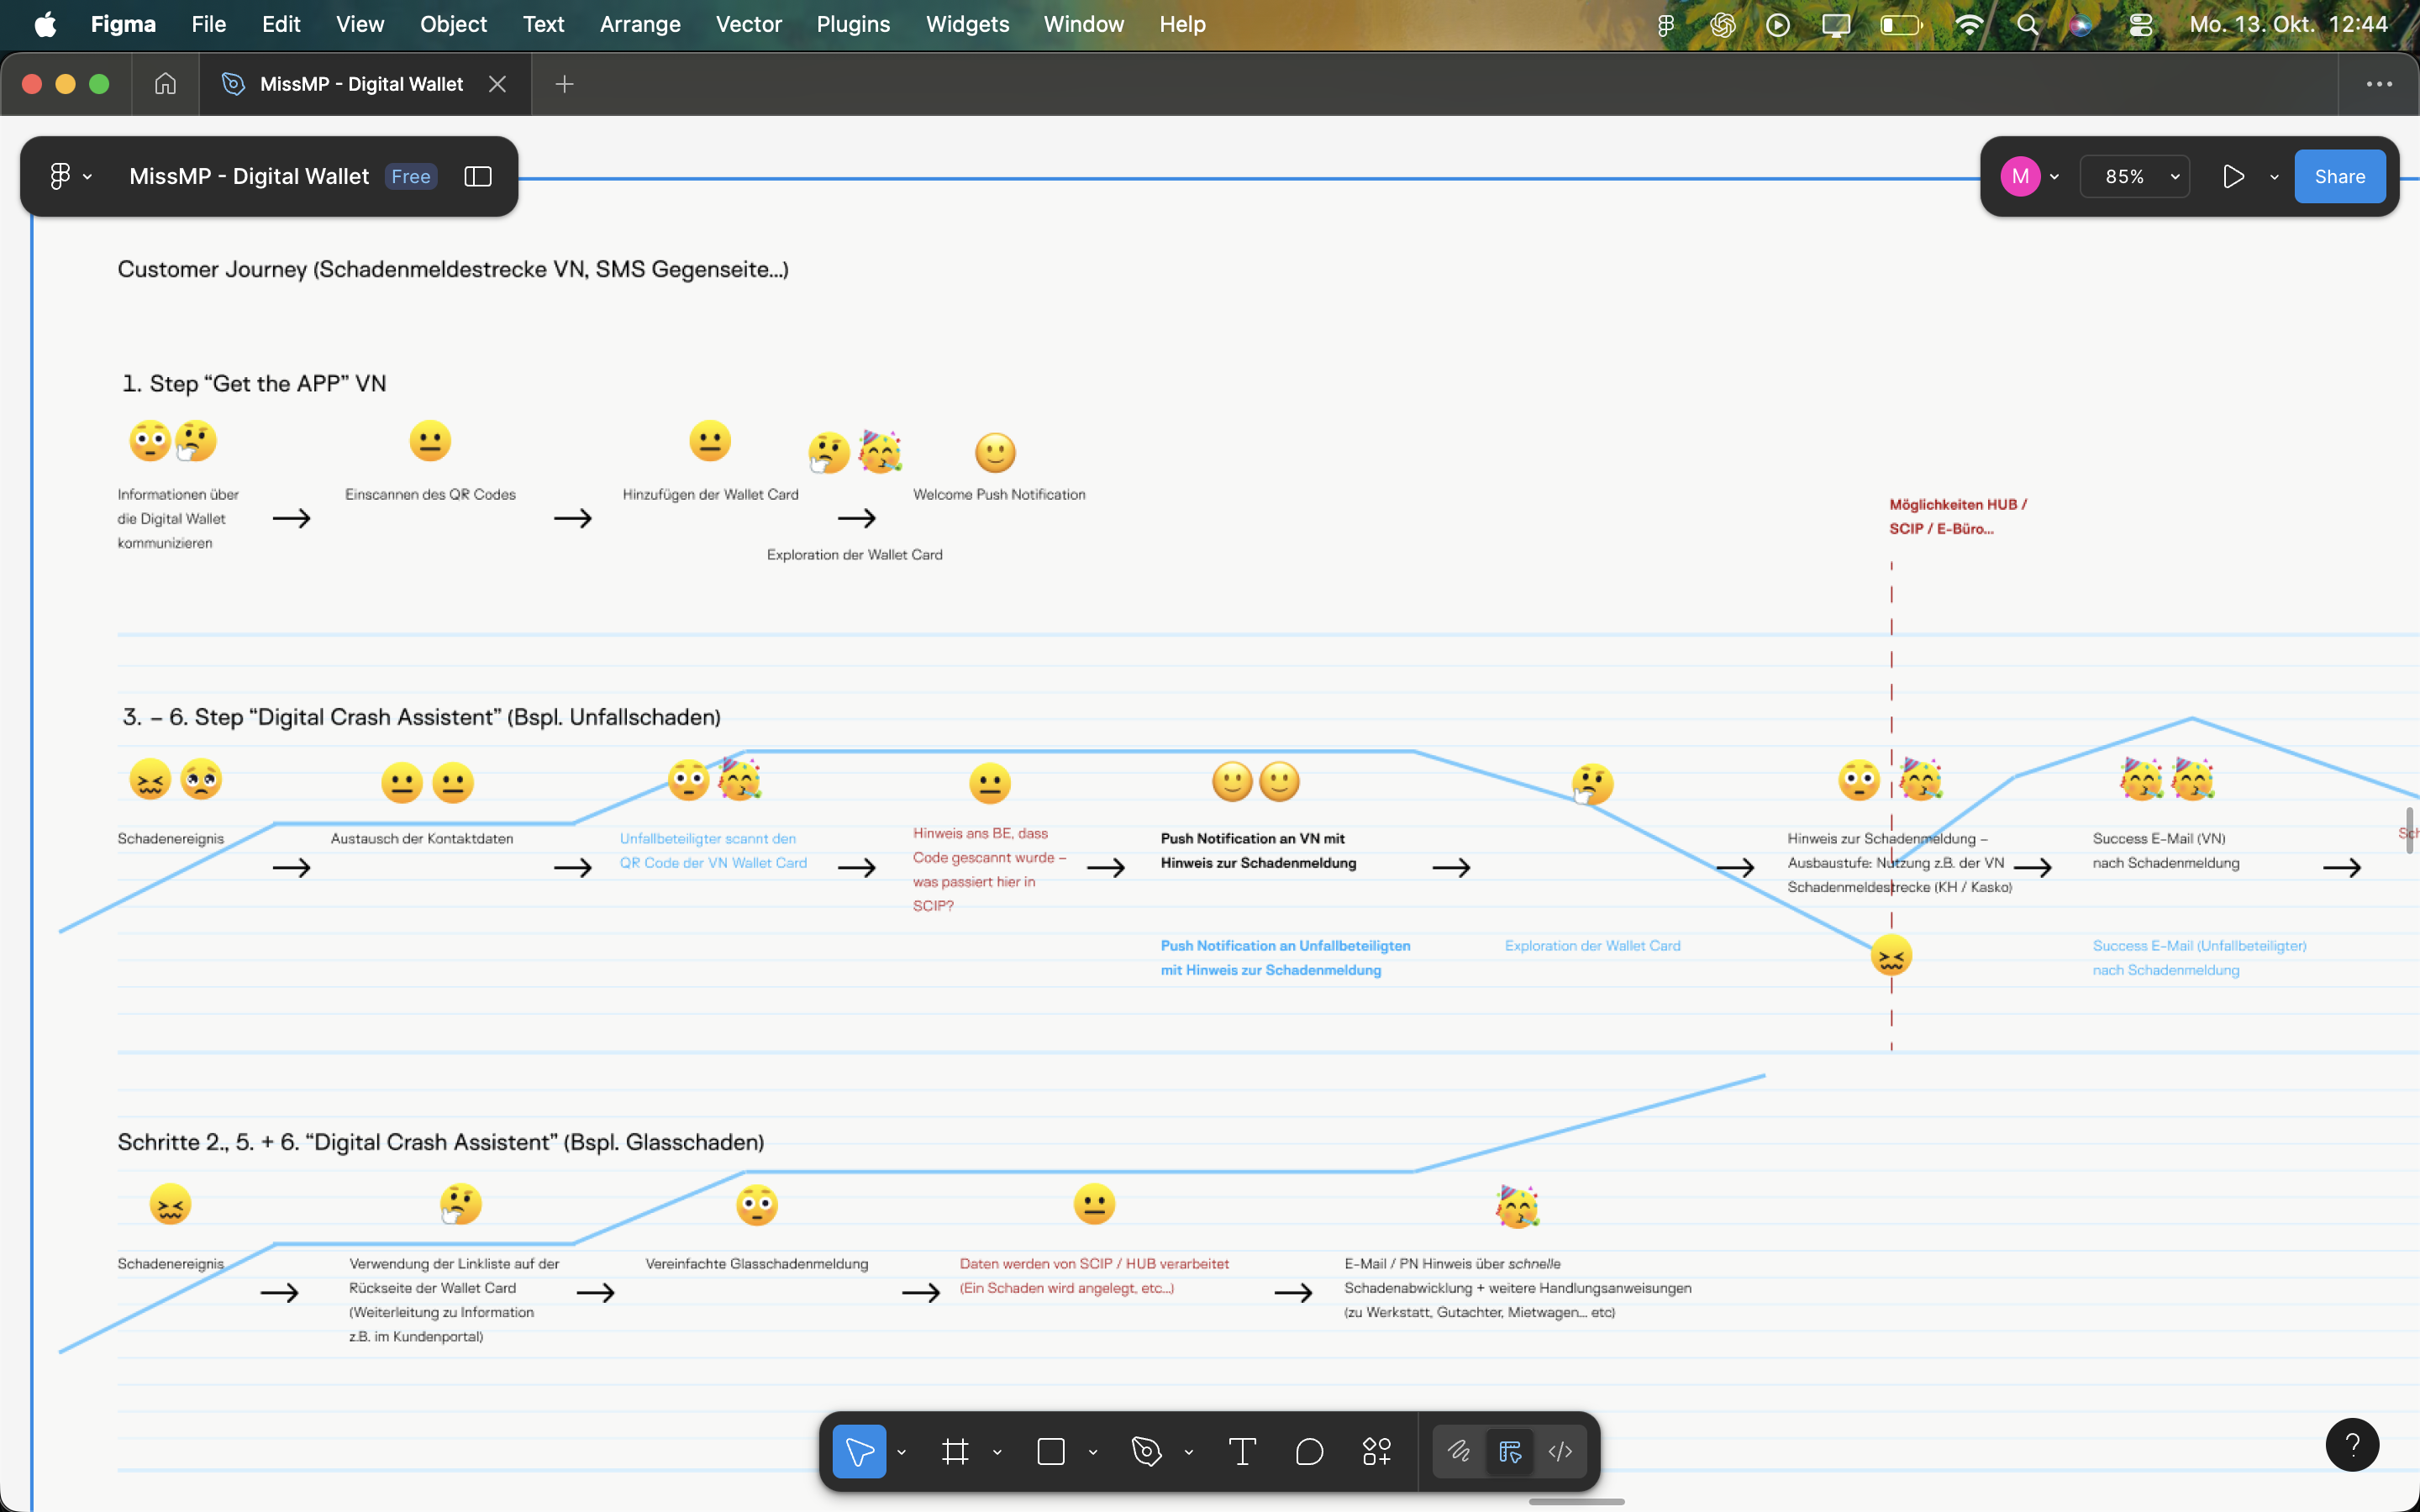The width and height of the screenshot is (2420, 1512).
Task: Switch to MissMP - Digital Wallet tab
Action: [x=361, y=84]
